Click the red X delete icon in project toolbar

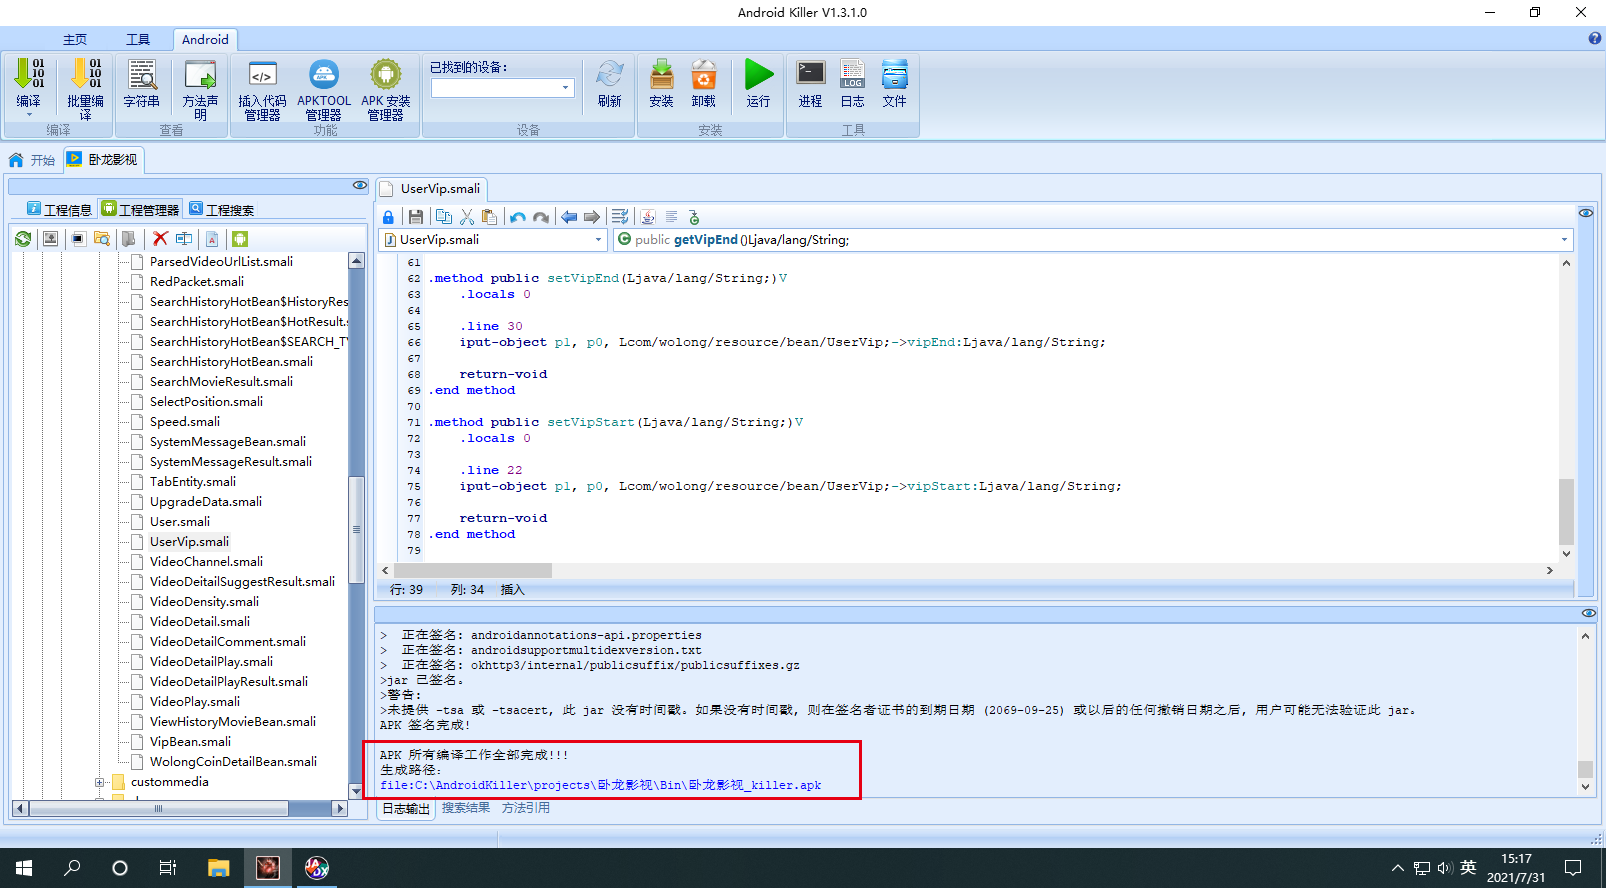[160, 239]
